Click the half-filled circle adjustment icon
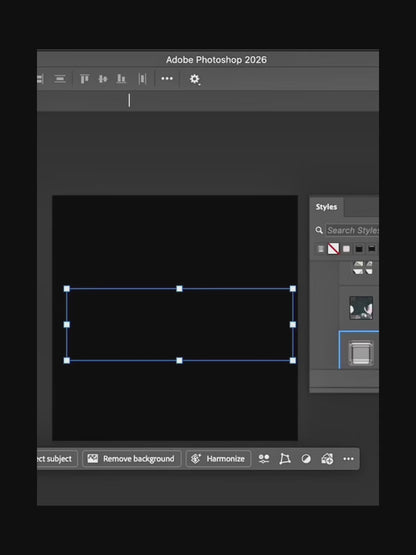This screenshot has width=416, height=555. (x=306, y=459)
